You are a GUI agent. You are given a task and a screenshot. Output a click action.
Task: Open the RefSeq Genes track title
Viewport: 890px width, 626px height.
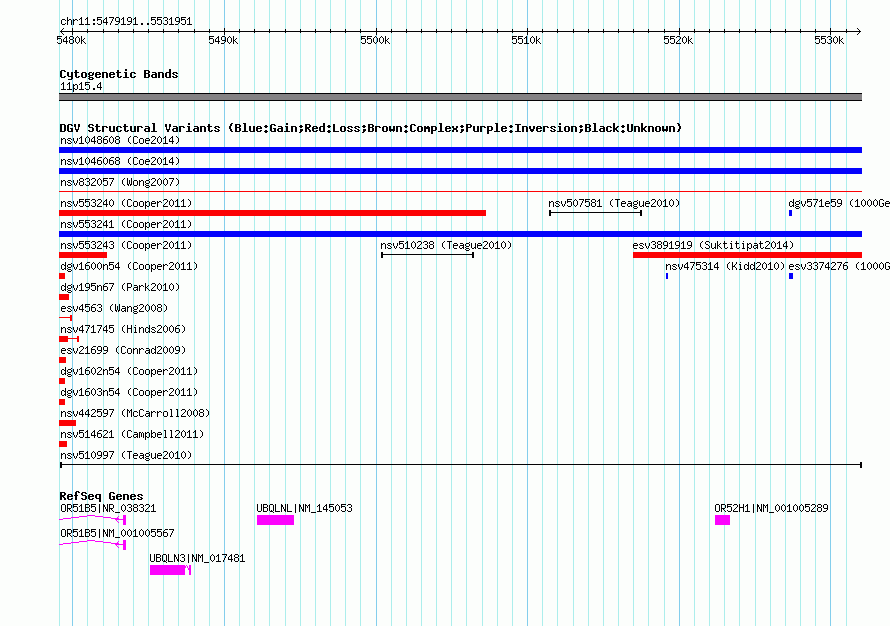coord(101,495)
